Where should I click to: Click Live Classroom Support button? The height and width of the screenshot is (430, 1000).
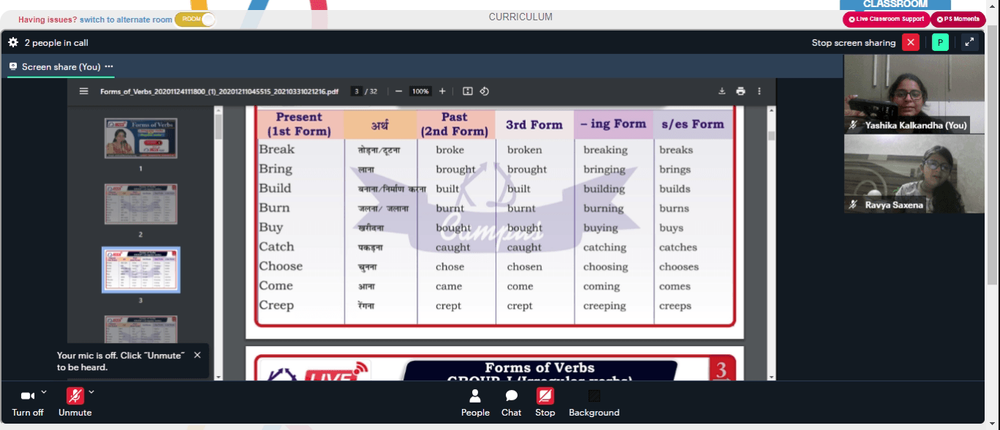(886, 19)
